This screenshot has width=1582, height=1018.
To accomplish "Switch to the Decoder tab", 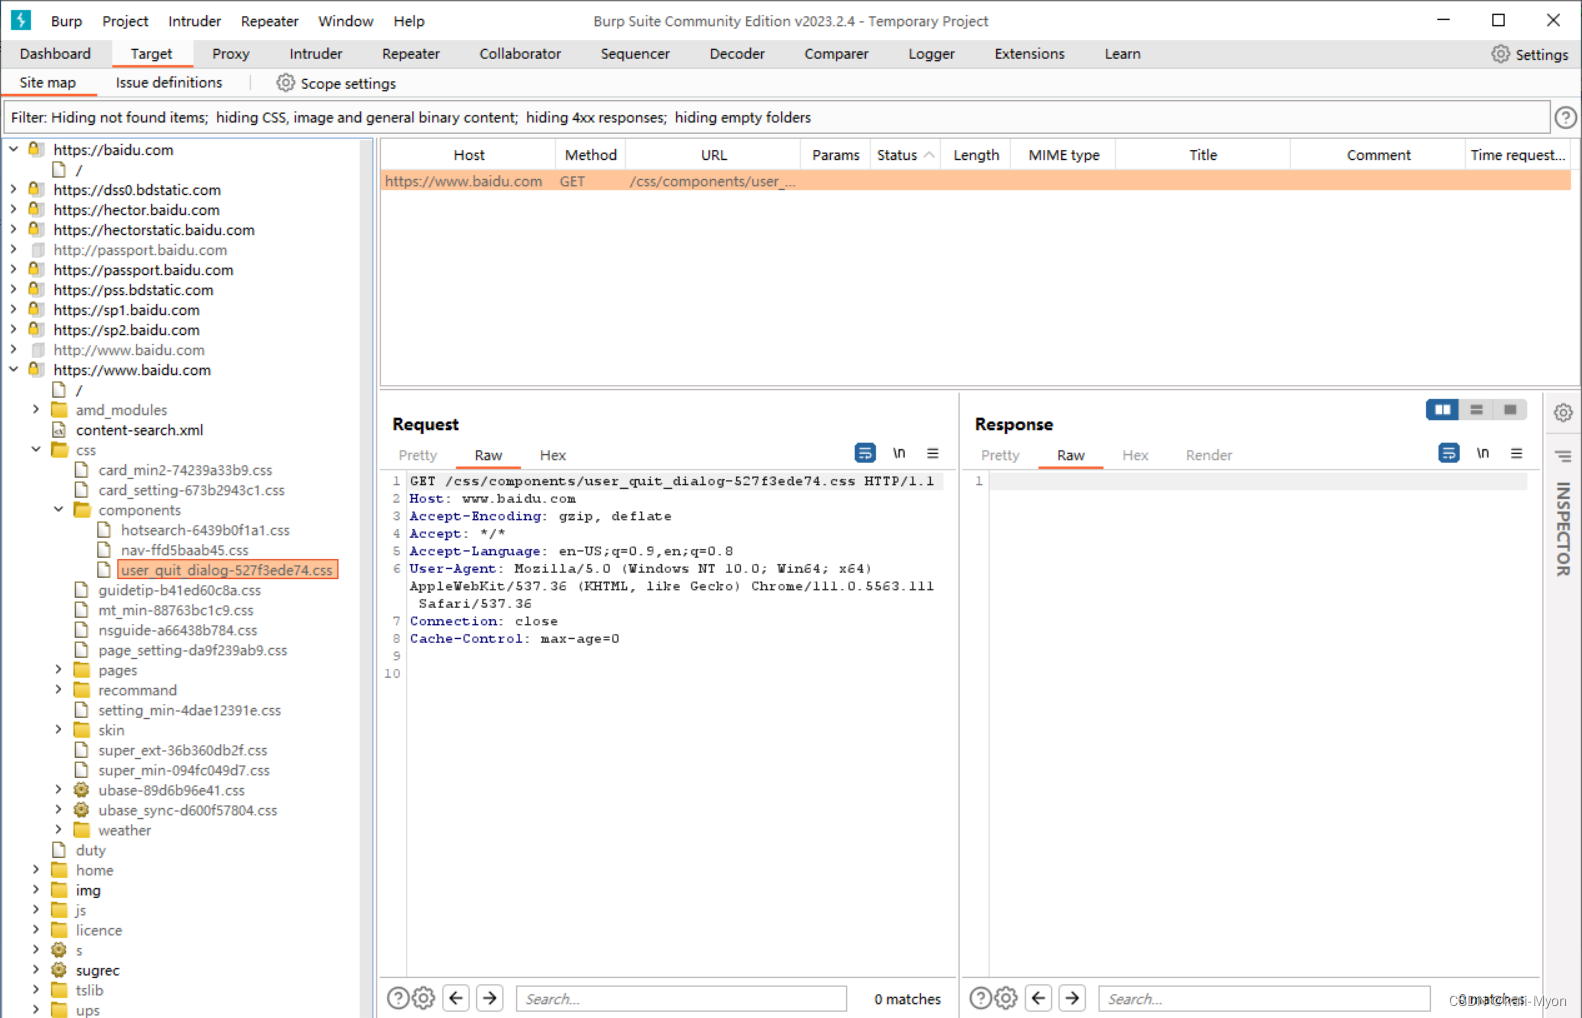I will click(737, 54).
